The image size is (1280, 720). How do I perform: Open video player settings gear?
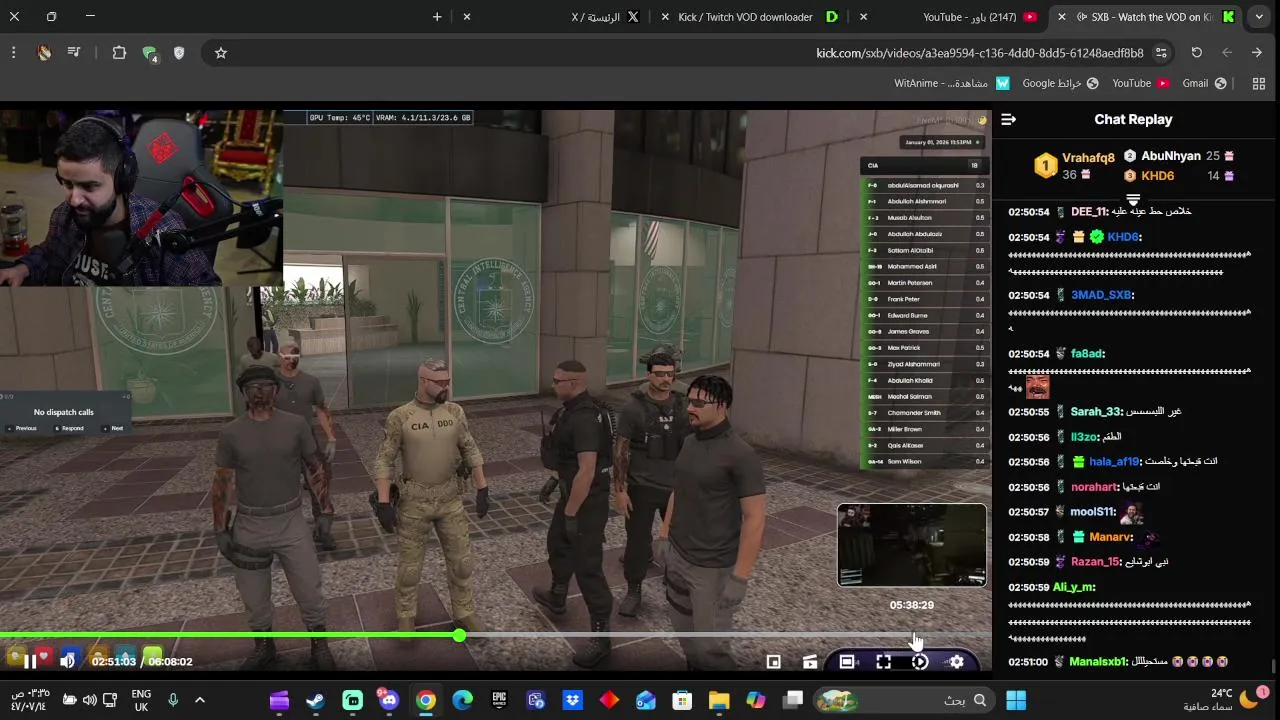point(957,661)
